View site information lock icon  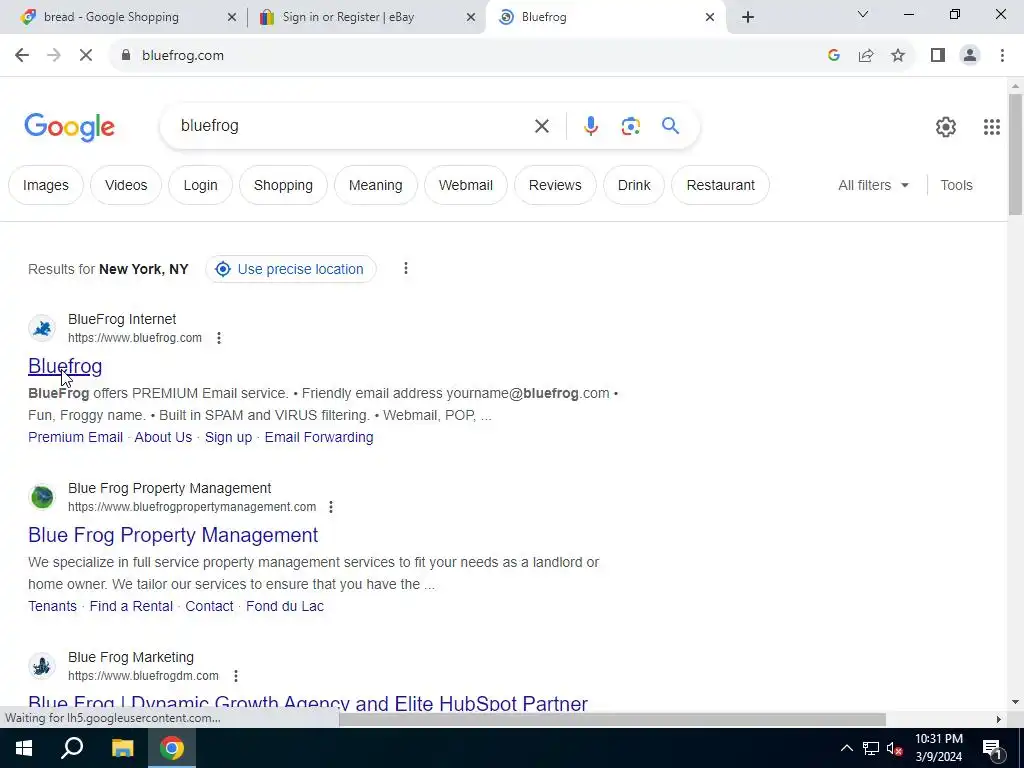pos(126,56)
